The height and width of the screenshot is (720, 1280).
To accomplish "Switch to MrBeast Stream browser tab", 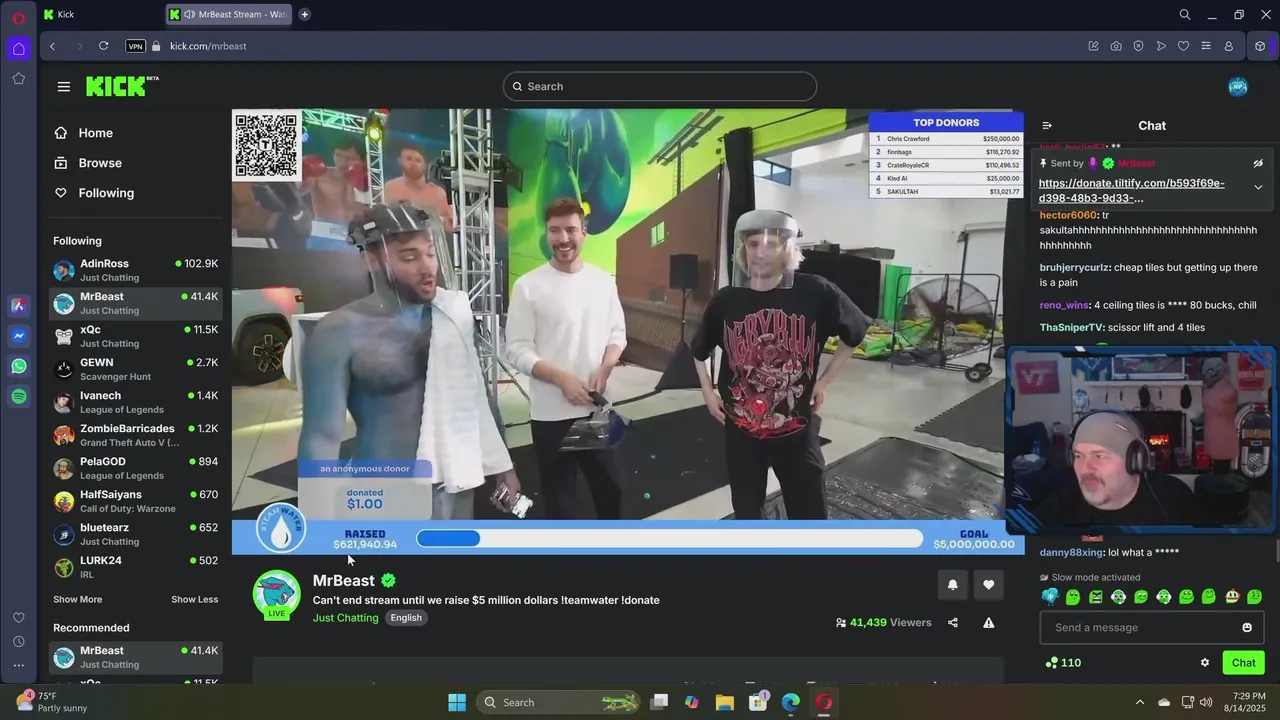I will 230,14.
